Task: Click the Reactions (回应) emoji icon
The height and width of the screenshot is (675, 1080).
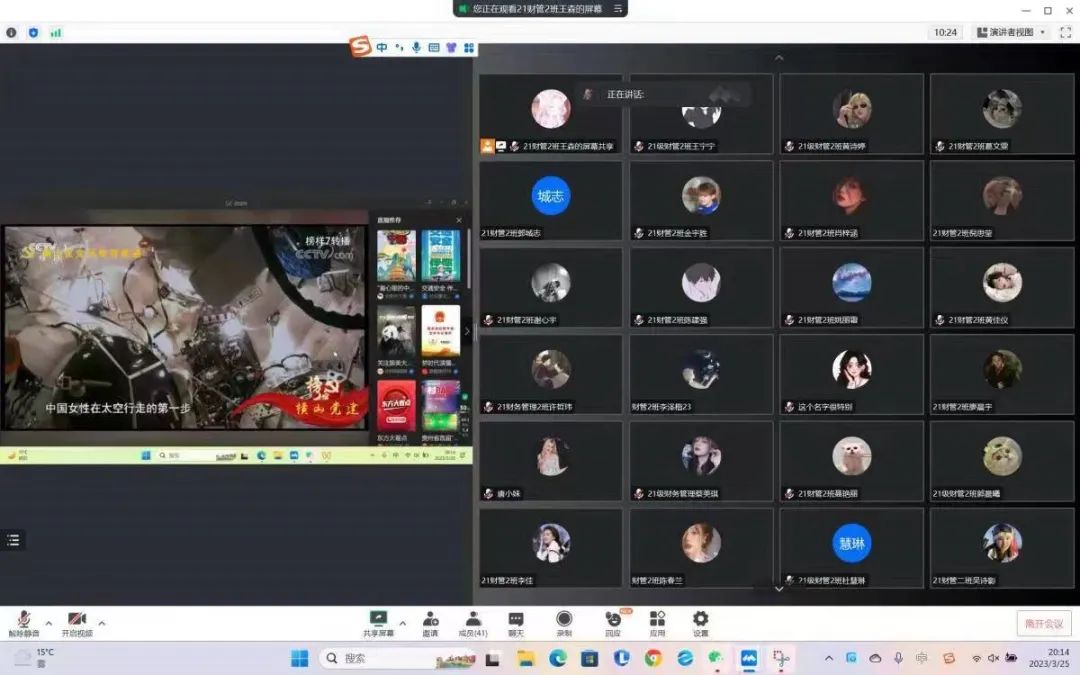Action: [612, 623]
